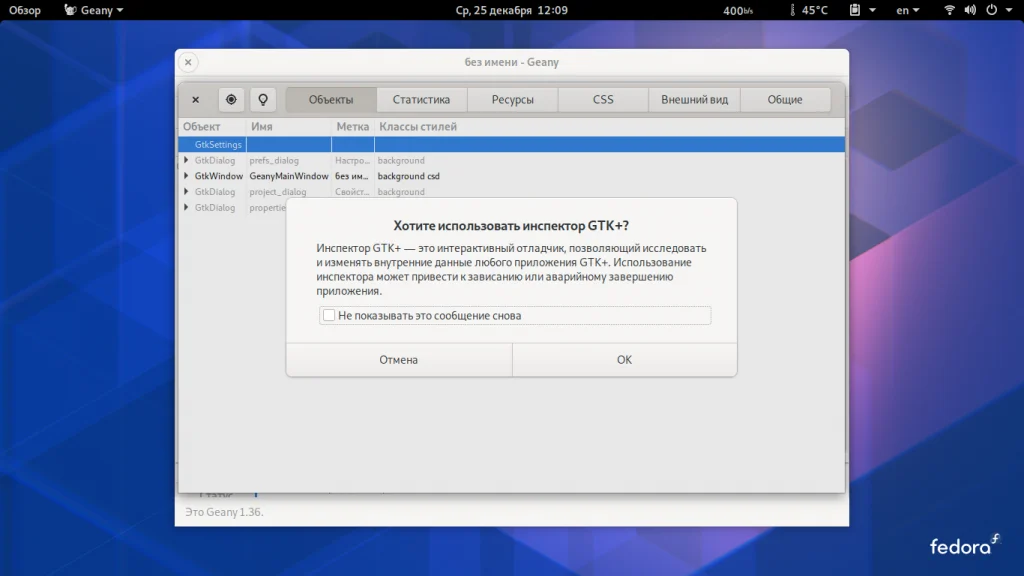Image resolution: width=1024 pixels, height=576 pixels.
Task: Click the Wi-Fi status icon
Action: click(x=950, y=10)
